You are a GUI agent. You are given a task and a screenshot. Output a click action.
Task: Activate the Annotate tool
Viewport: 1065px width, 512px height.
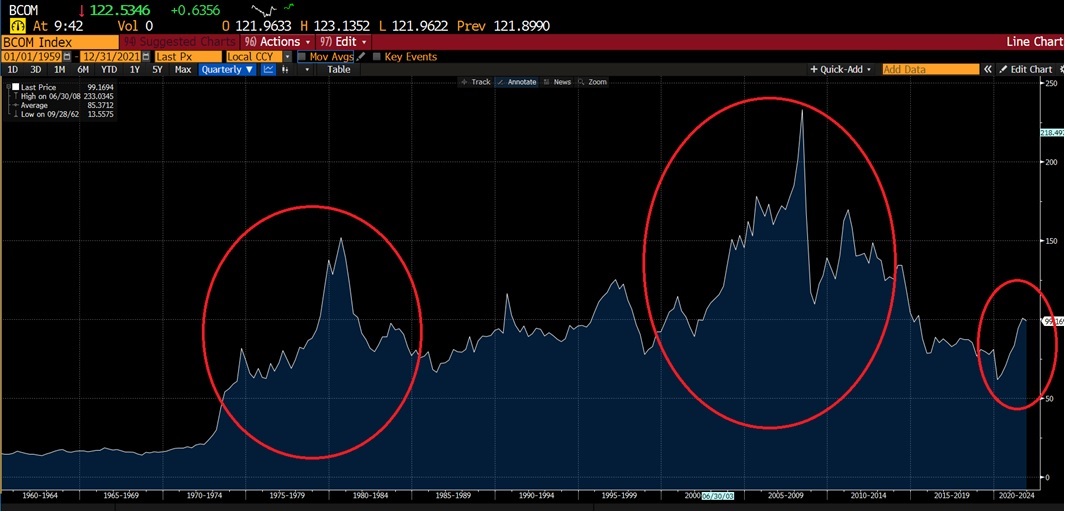tap(518, 81)
